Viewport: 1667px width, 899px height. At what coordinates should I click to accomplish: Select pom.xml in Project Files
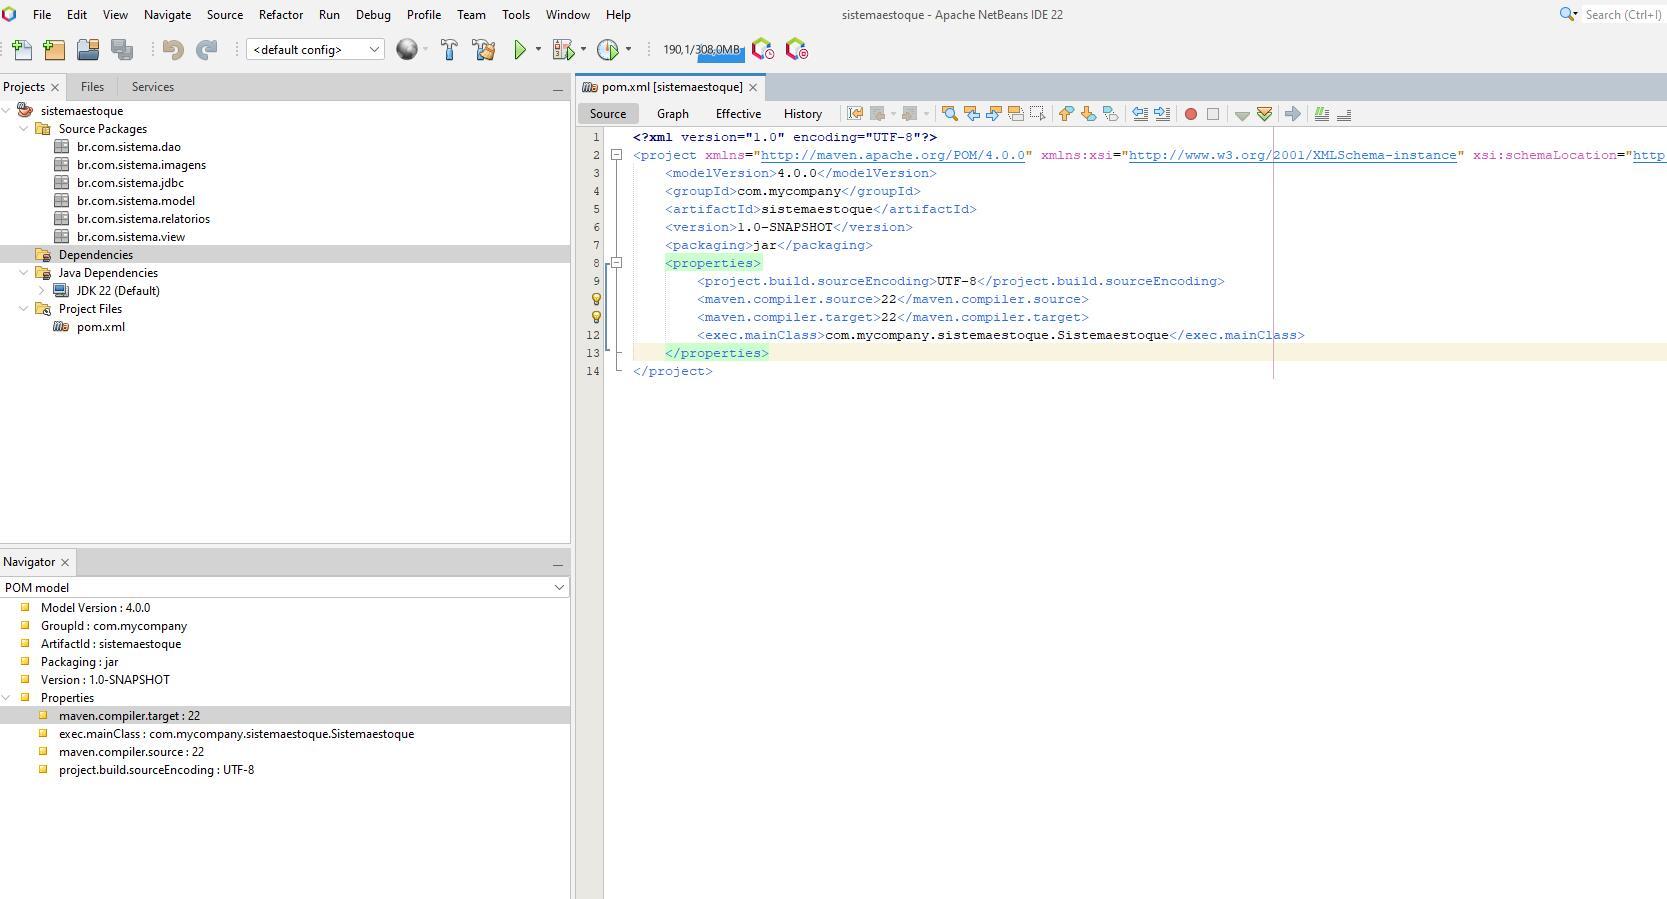coord(100,327)
